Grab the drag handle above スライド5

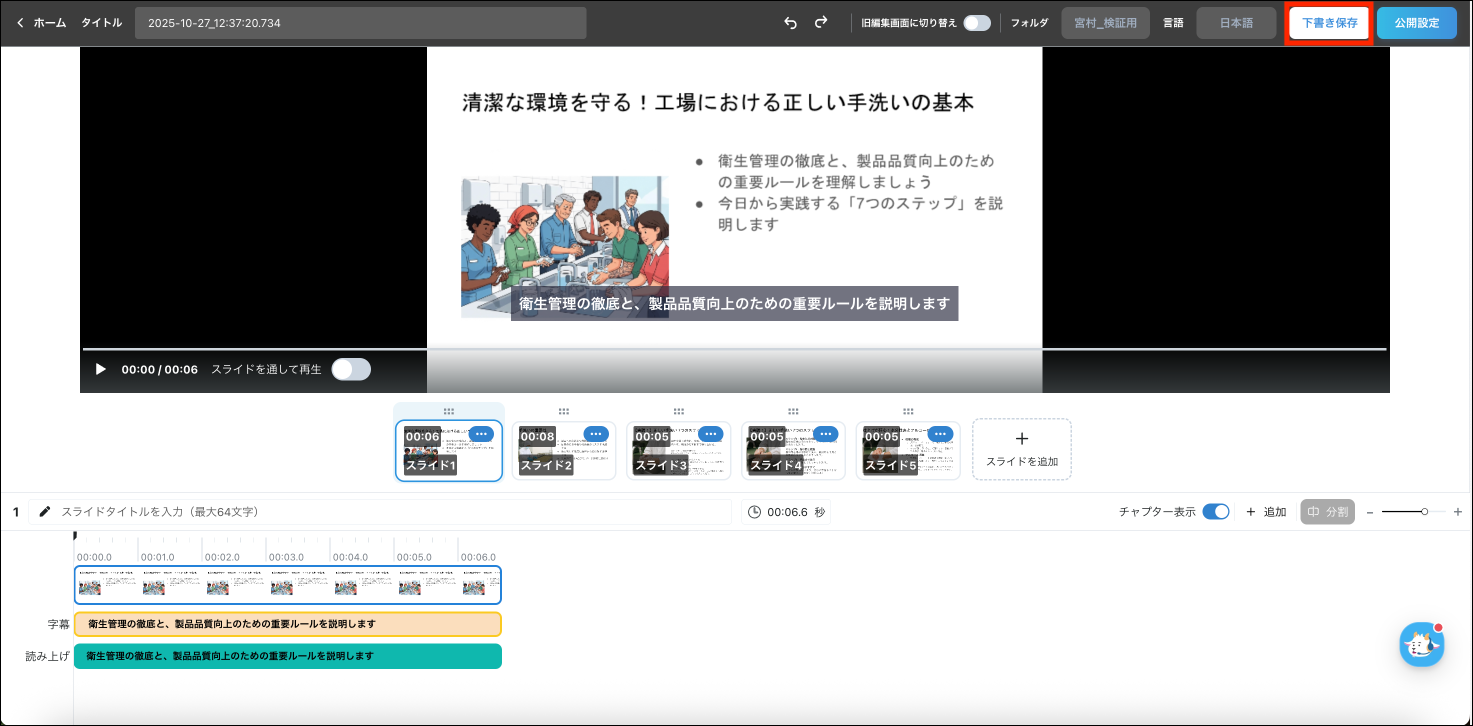point(908,411)
